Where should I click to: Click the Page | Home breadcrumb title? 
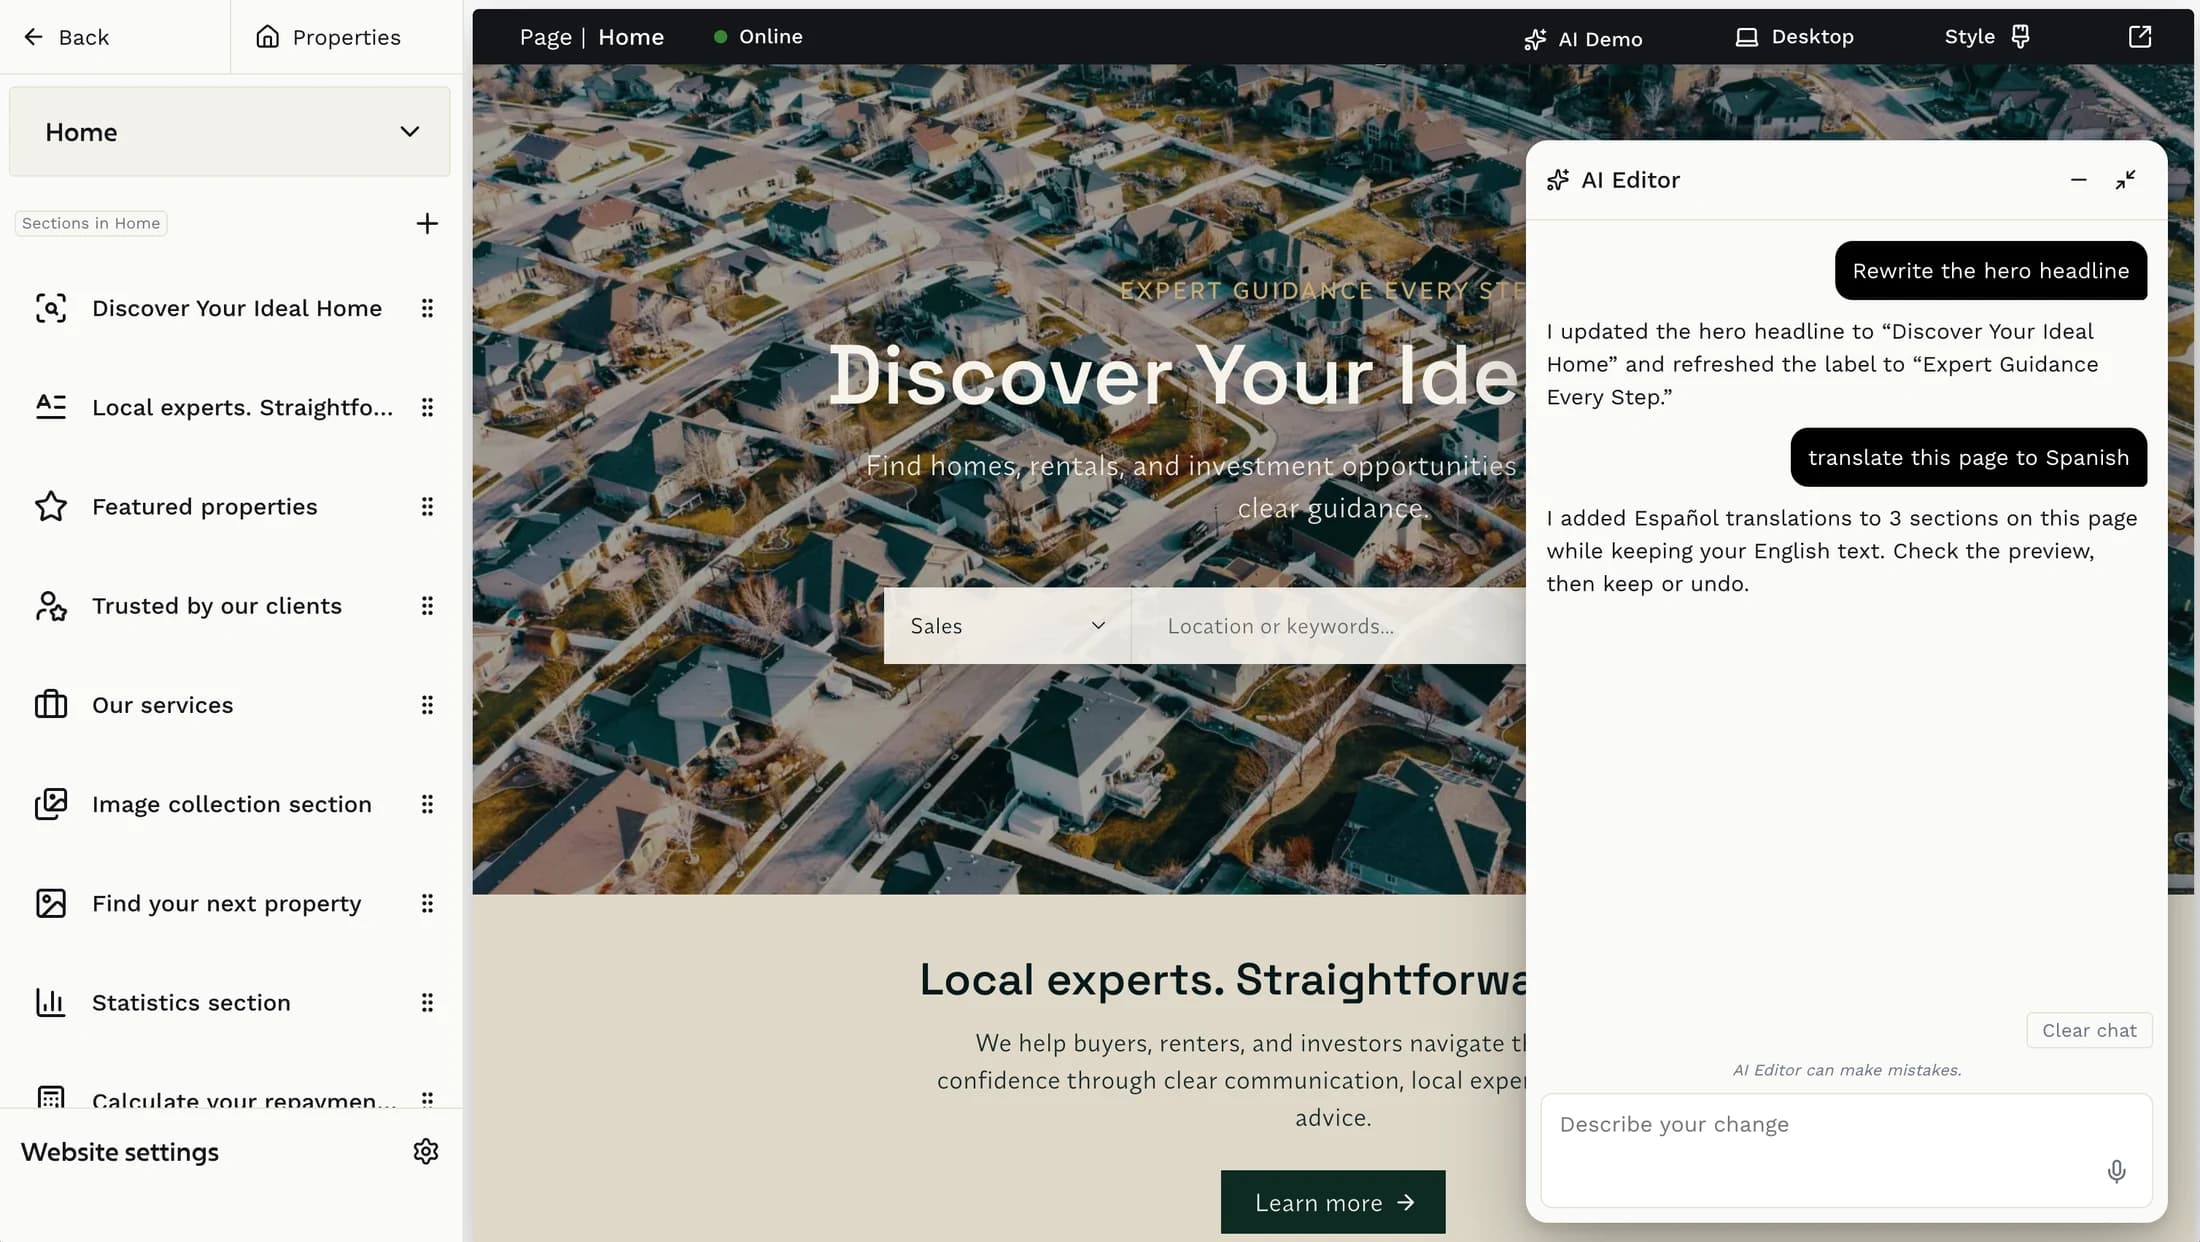[x=592, y=37]
